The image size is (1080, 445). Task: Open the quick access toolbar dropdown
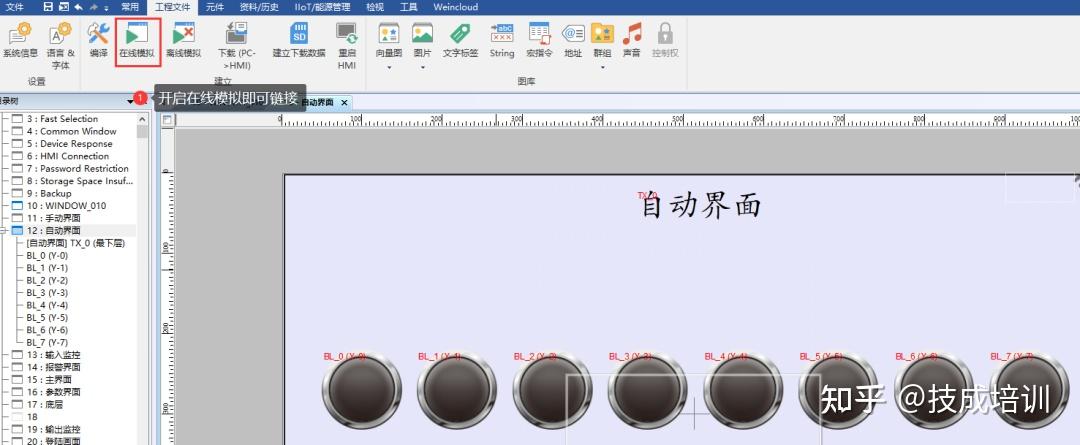106,8
